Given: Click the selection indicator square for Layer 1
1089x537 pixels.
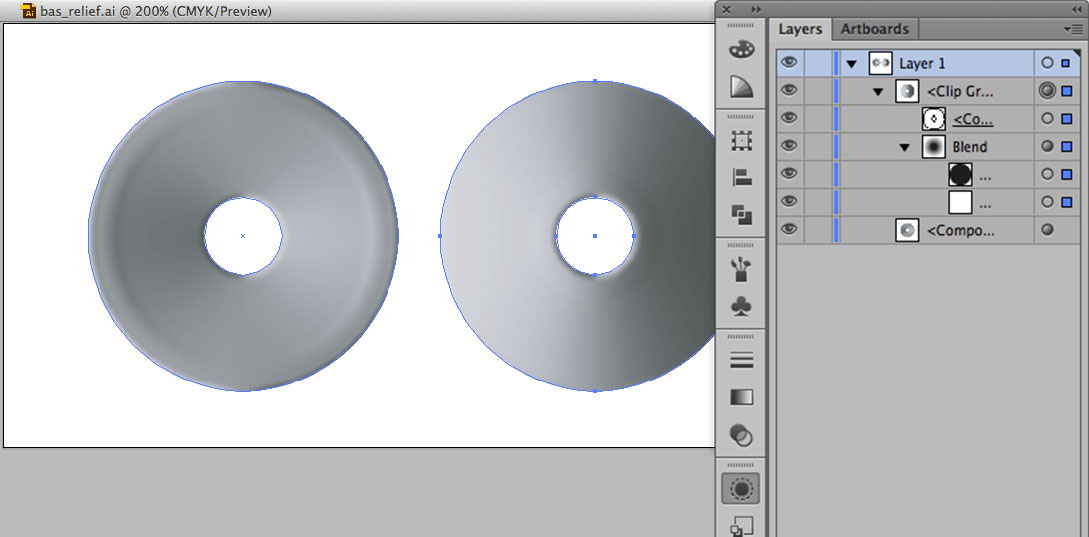Looking at the screenshot, I should click(x=1066, y=63).
